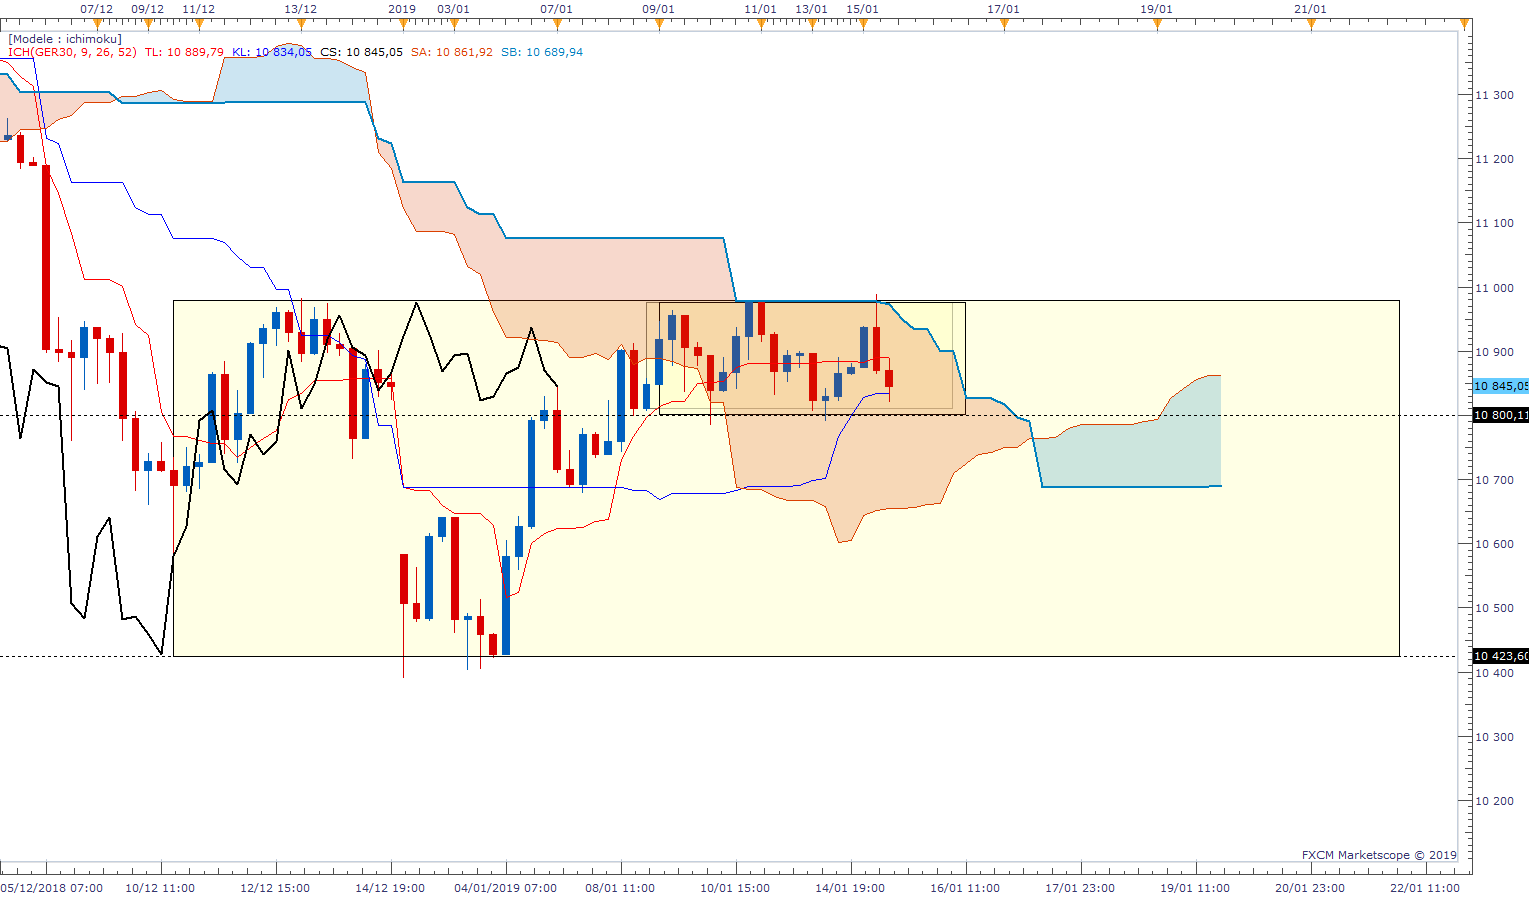1530x900 pixels.
Task: Click the 05/12/2018 07:00 time axis label
Action: tap(51, 887)
